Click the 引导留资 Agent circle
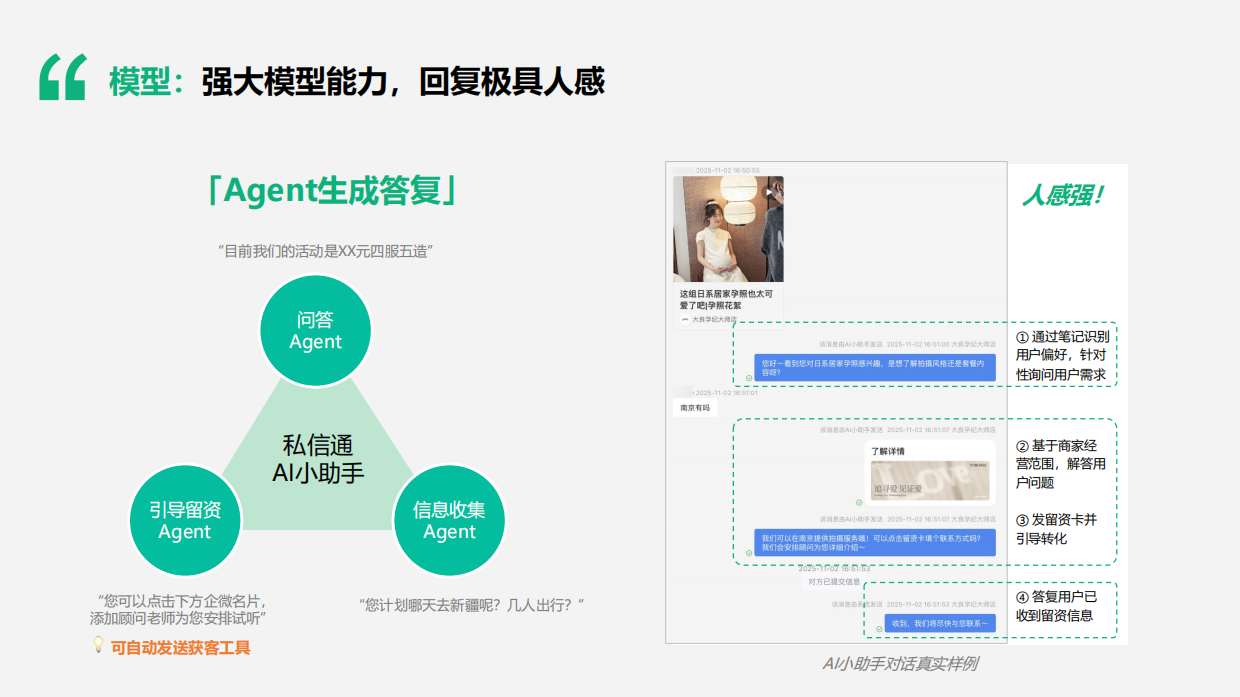This screenshot has width=1240, height=697. coord(185,520)
